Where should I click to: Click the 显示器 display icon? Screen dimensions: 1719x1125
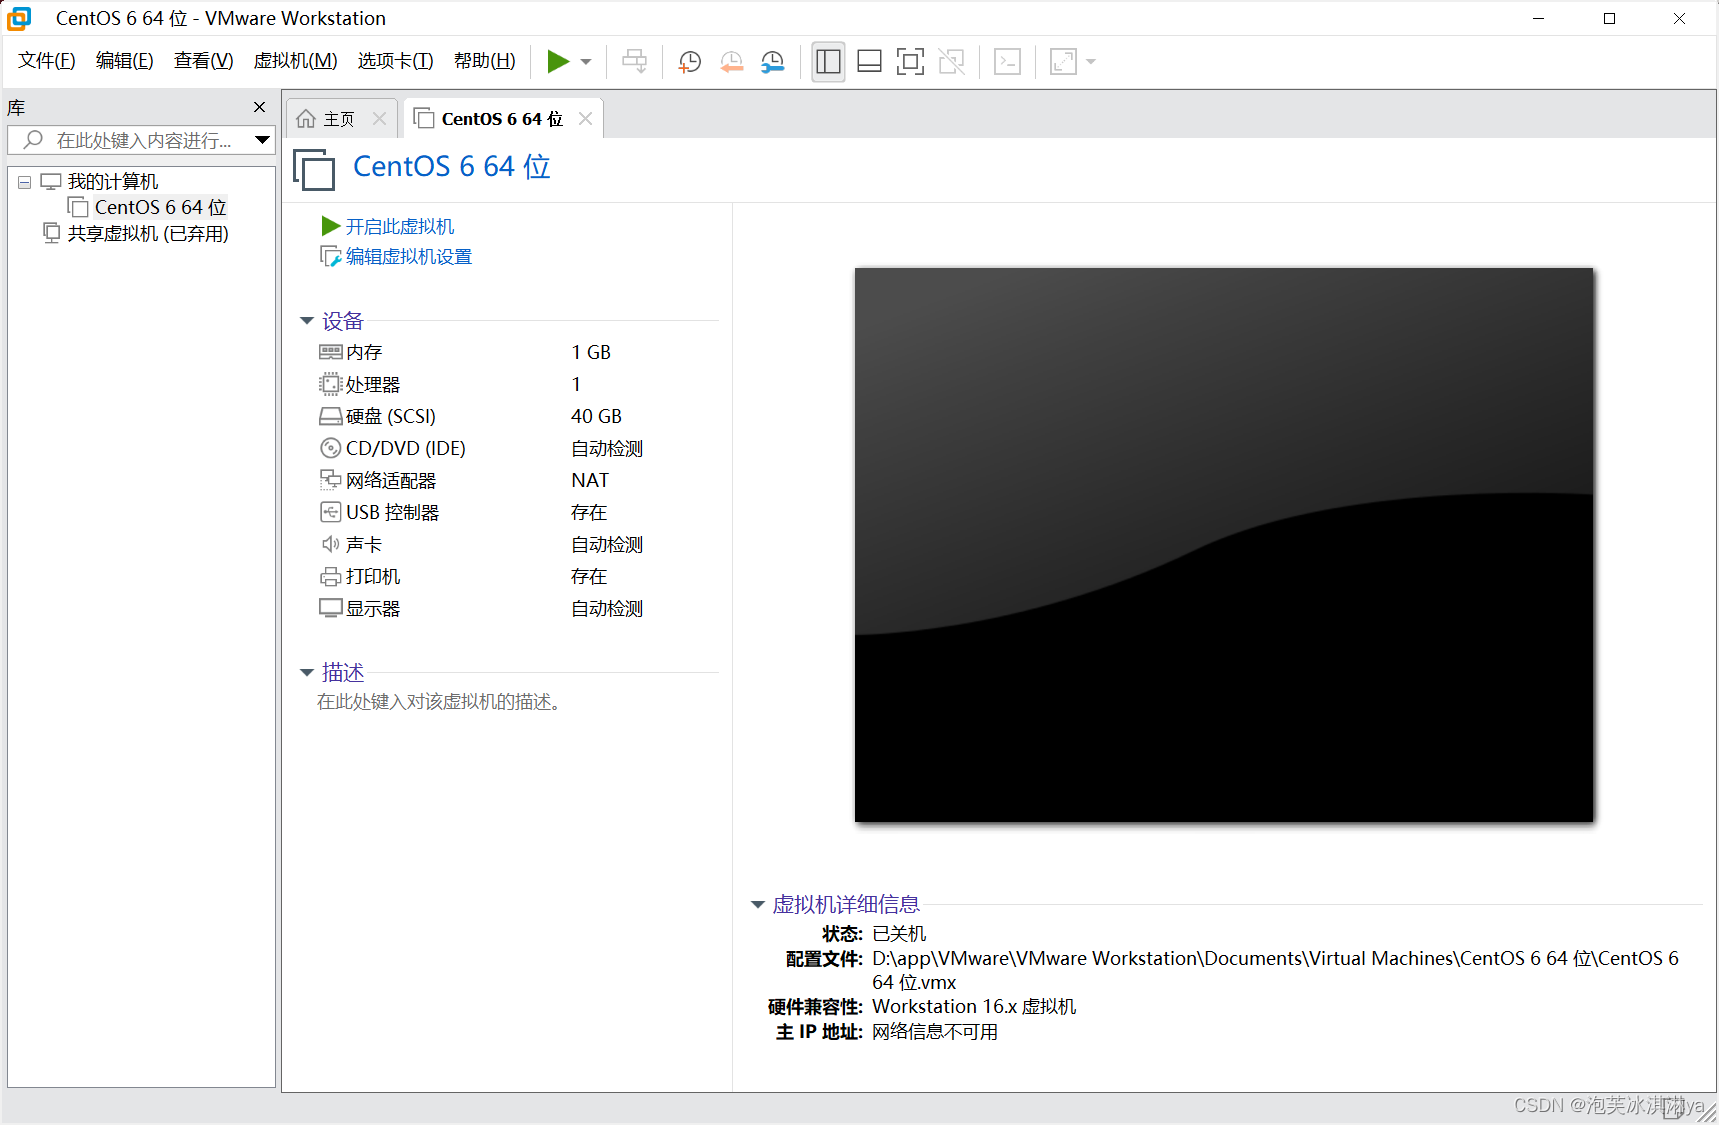coord(331,608)
